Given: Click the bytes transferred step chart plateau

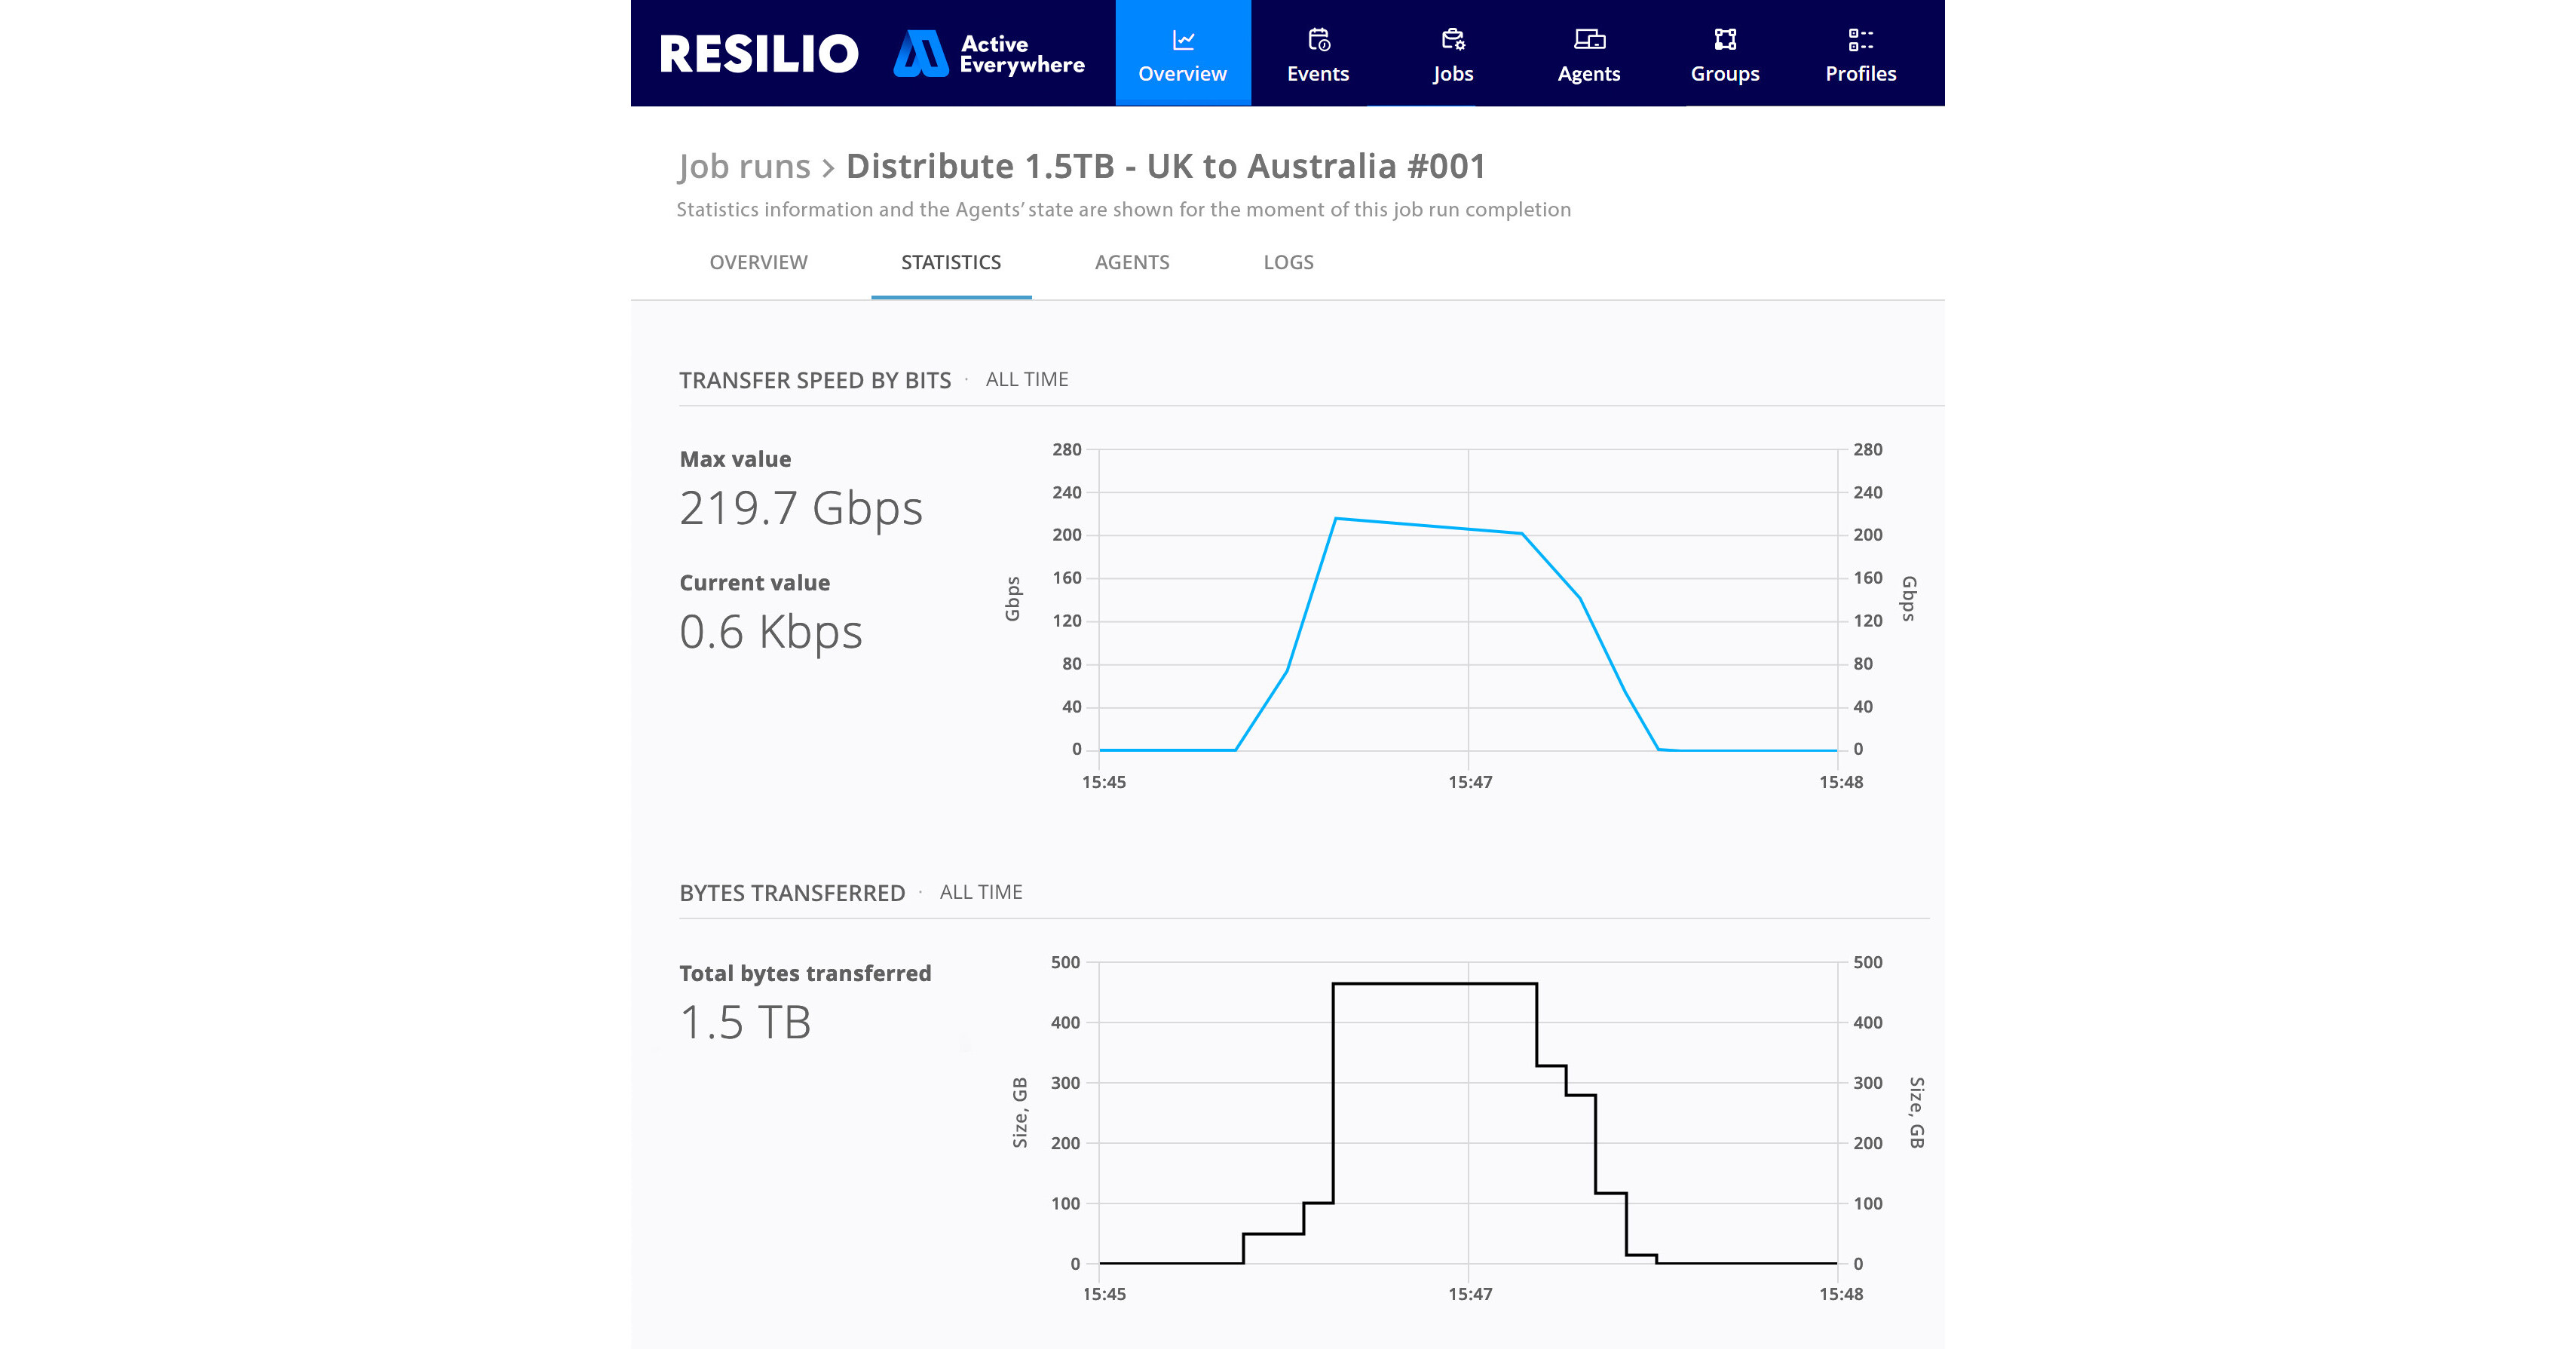Looking at the screenshot, I should tap(1435, 983).
